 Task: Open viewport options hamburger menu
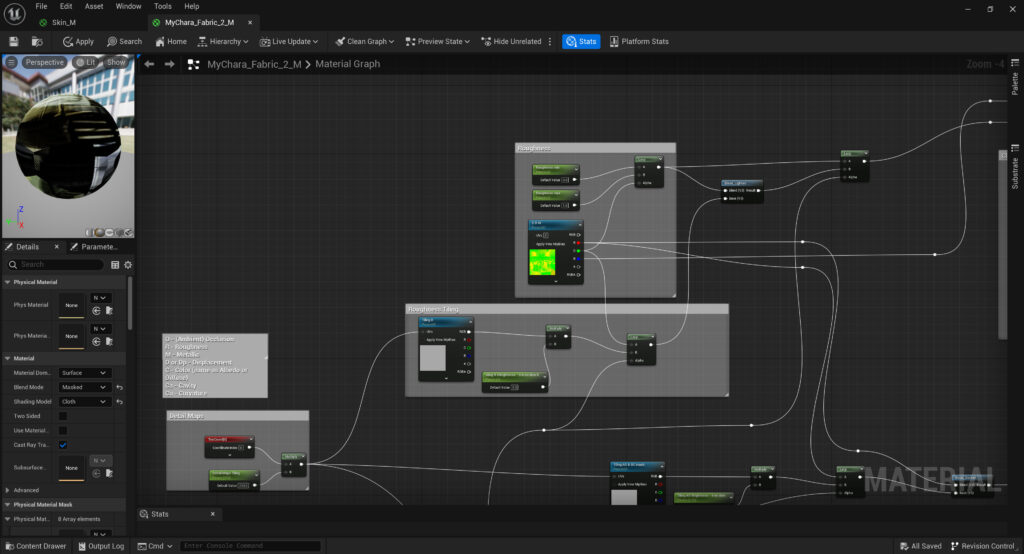[11, 62]
